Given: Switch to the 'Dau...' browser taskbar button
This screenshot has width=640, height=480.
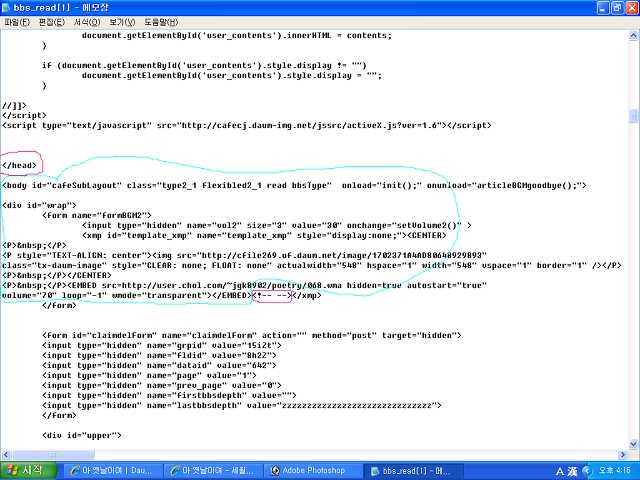Looking at the screenshot, I should [x=112, y=471].
